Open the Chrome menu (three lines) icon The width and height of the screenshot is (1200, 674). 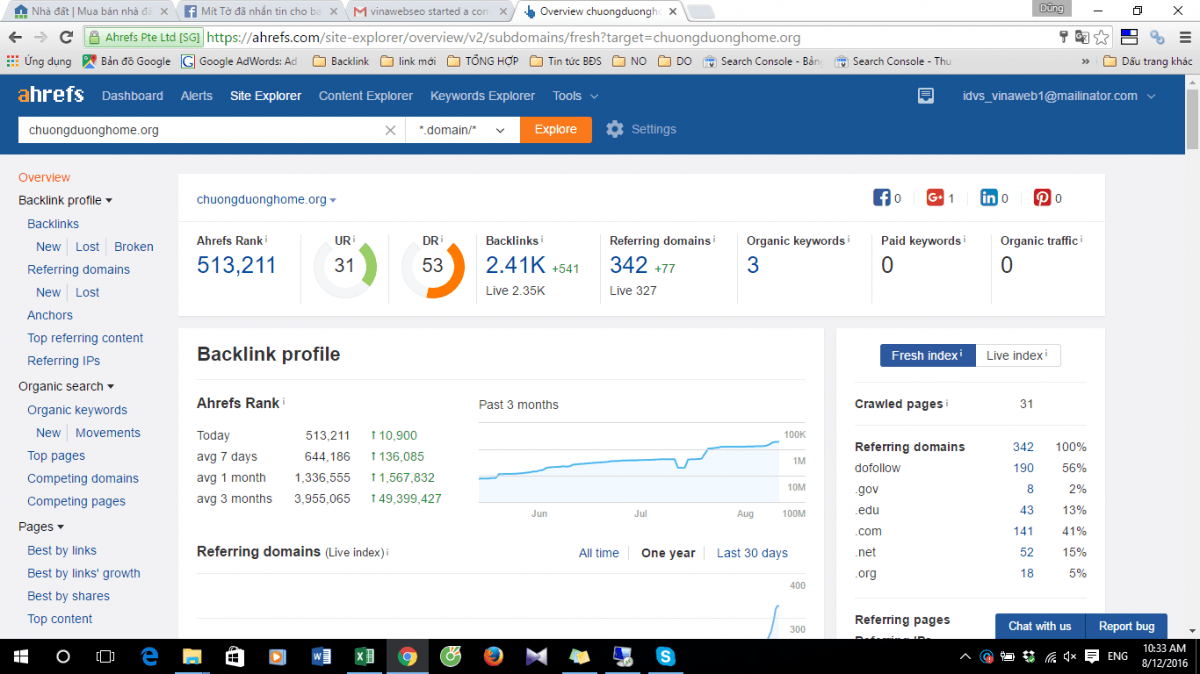pyautogui.click(x=1185, y=37)
